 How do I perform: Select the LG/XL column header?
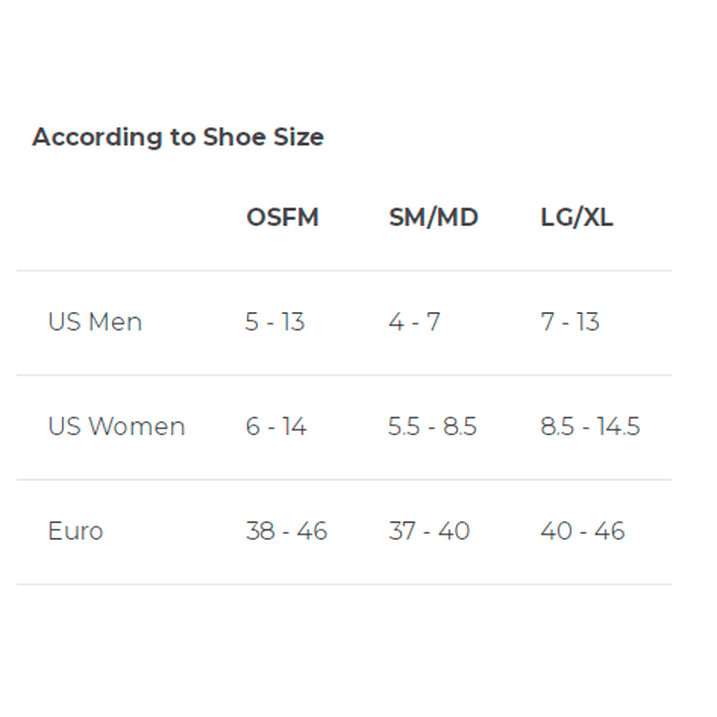click(x=576, y=217)
